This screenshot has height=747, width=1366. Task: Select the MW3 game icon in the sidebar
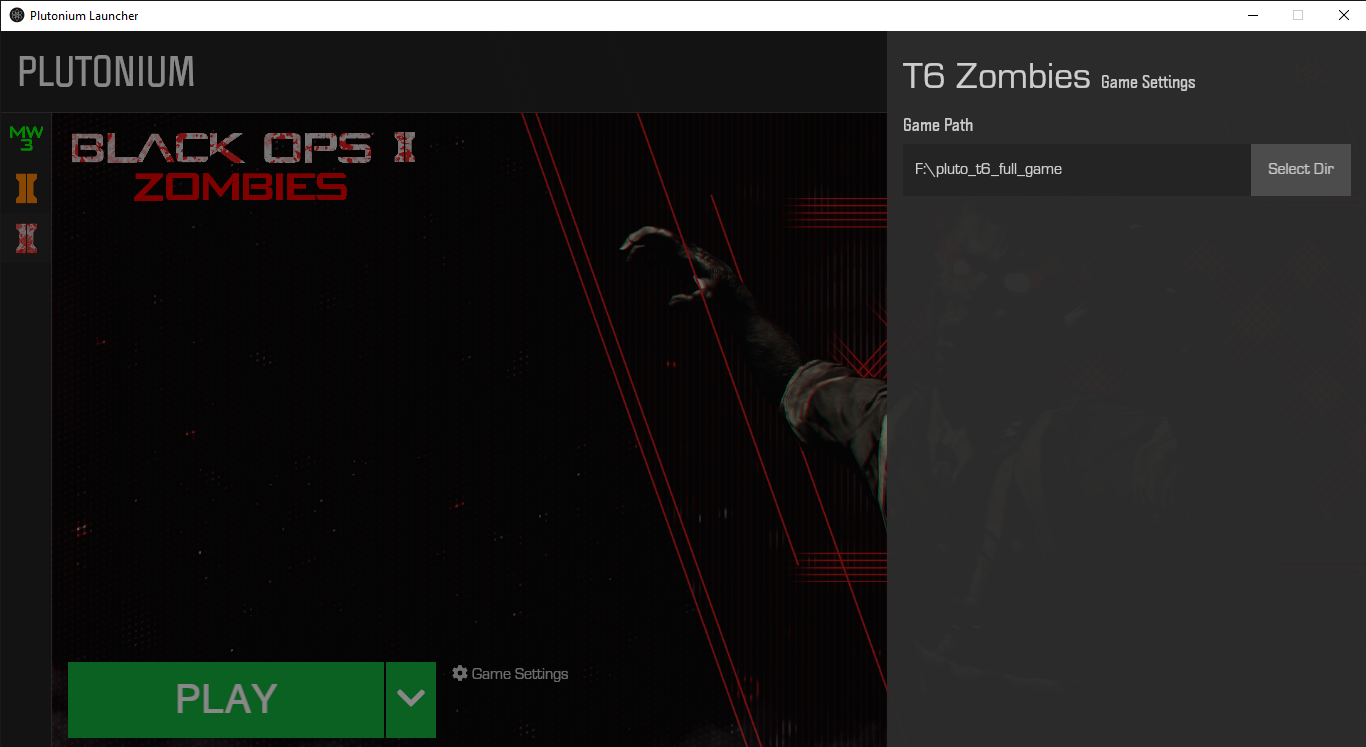click(26, 138)
